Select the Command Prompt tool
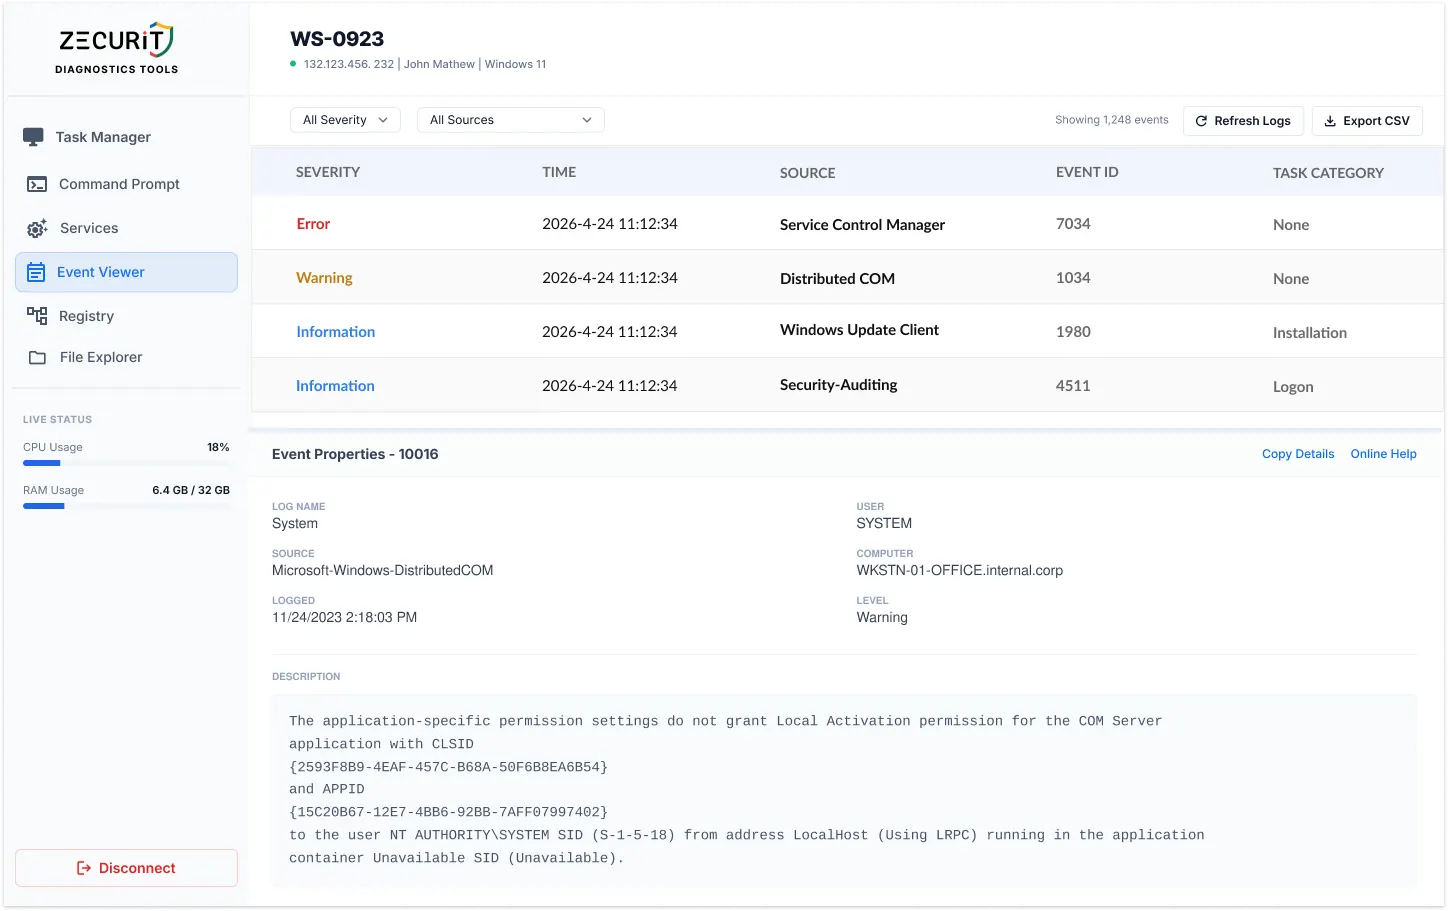 [x=35, y=184]
